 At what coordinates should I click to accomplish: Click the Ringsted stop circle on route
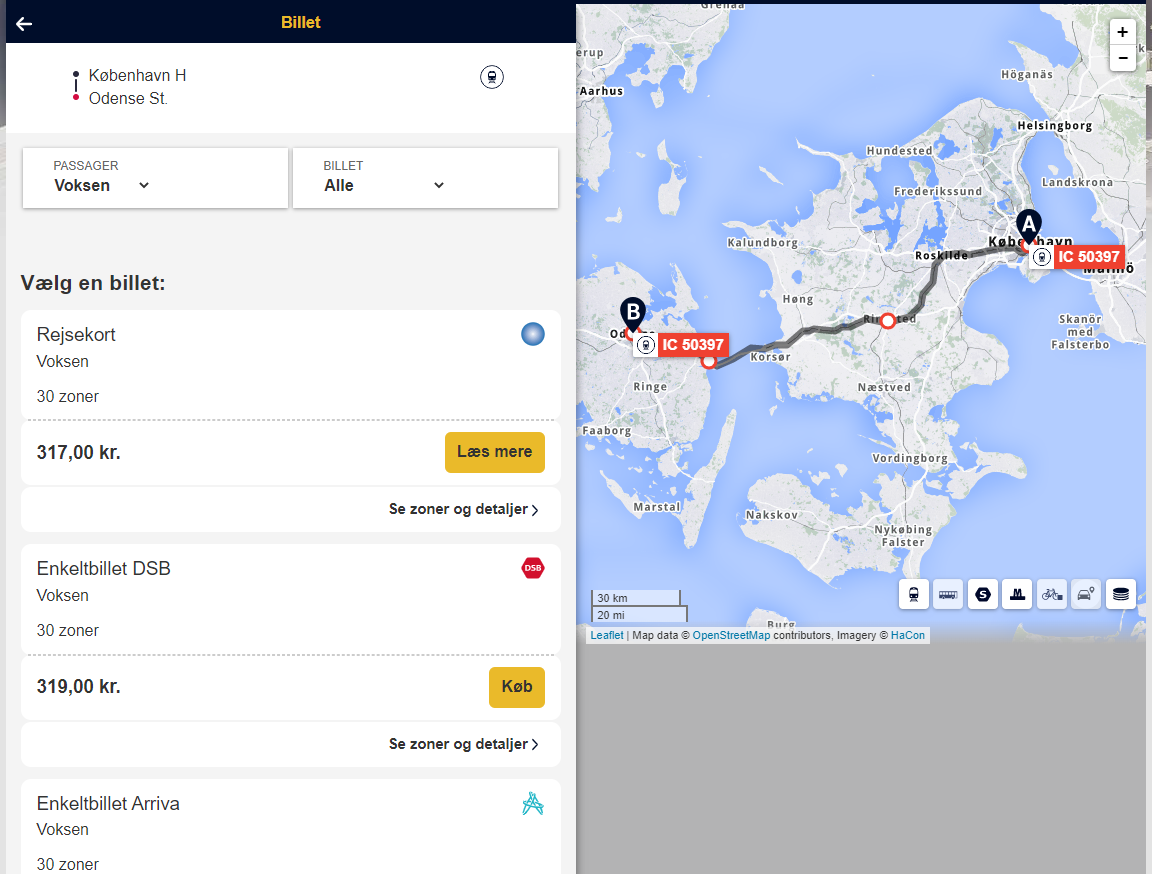point(888,321)
